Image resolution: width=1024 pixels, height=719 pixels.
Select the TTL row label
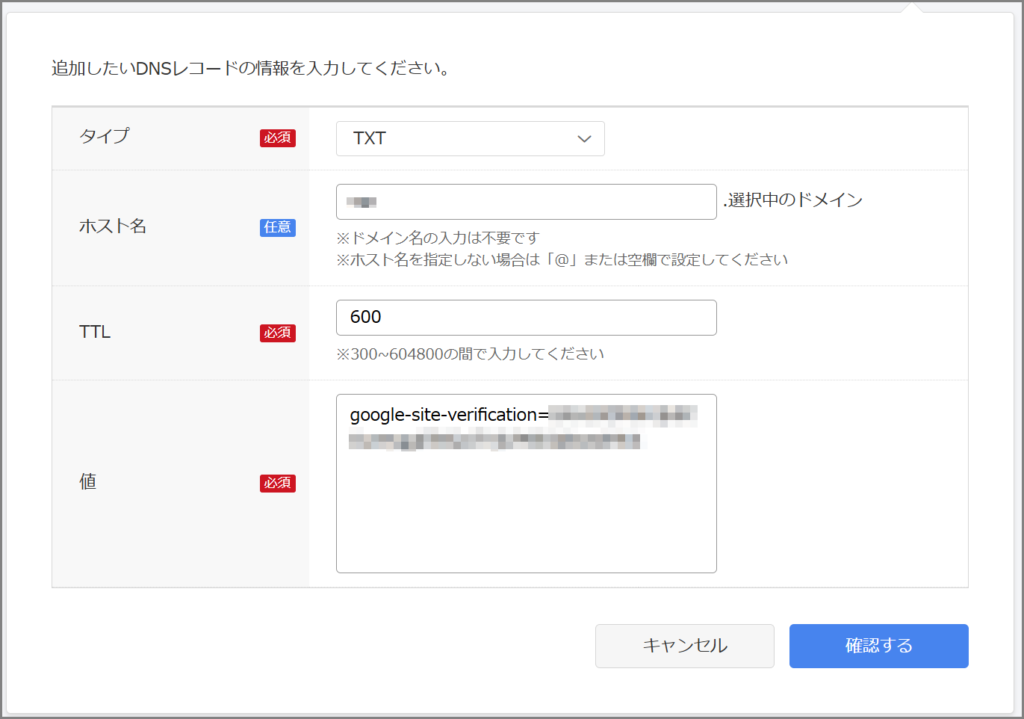pos(95,332)
